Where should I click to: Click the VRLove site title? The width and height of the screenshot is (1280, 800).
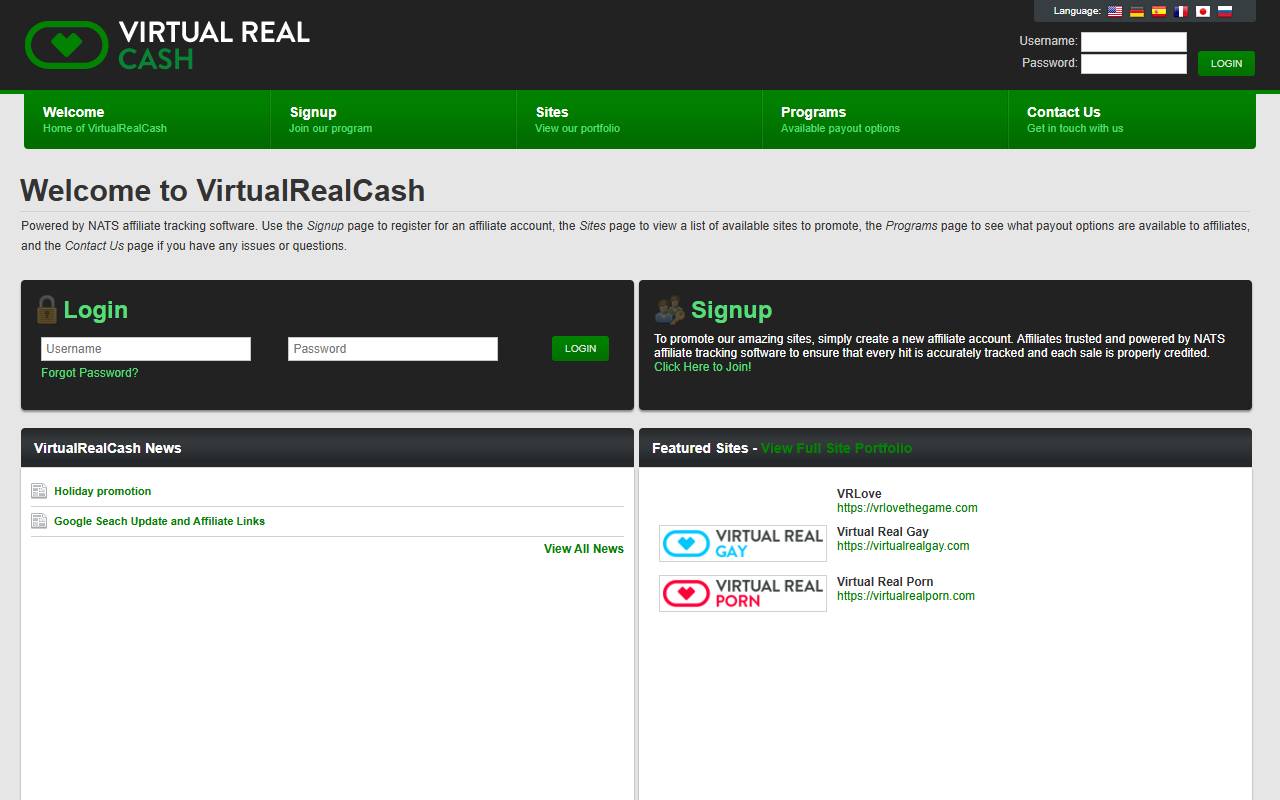tap(859, 494)
